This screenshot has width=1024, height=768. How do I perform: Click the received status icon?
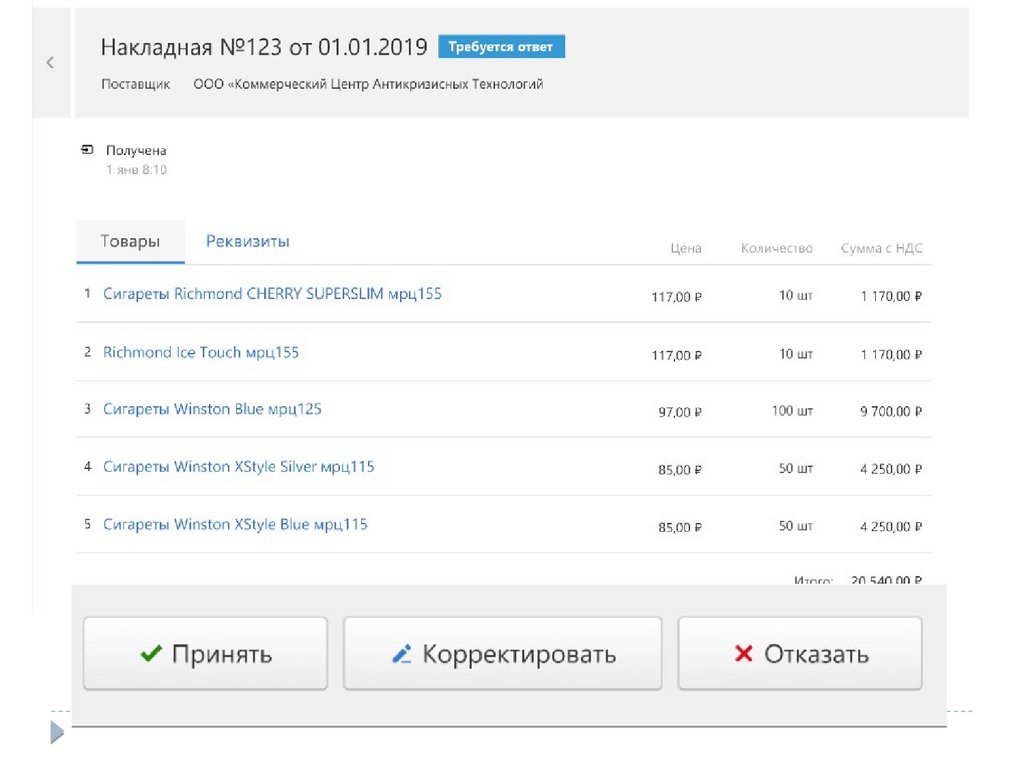88,150
